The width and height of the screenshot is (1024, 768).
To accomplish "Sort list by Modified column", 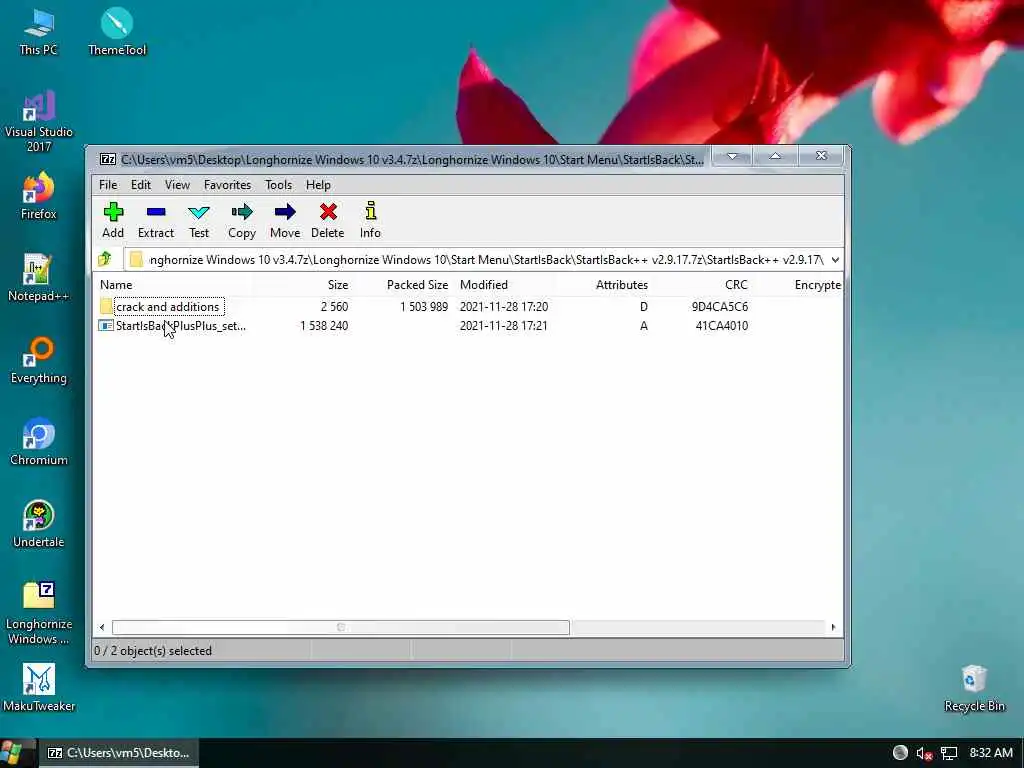I will 484,285.
